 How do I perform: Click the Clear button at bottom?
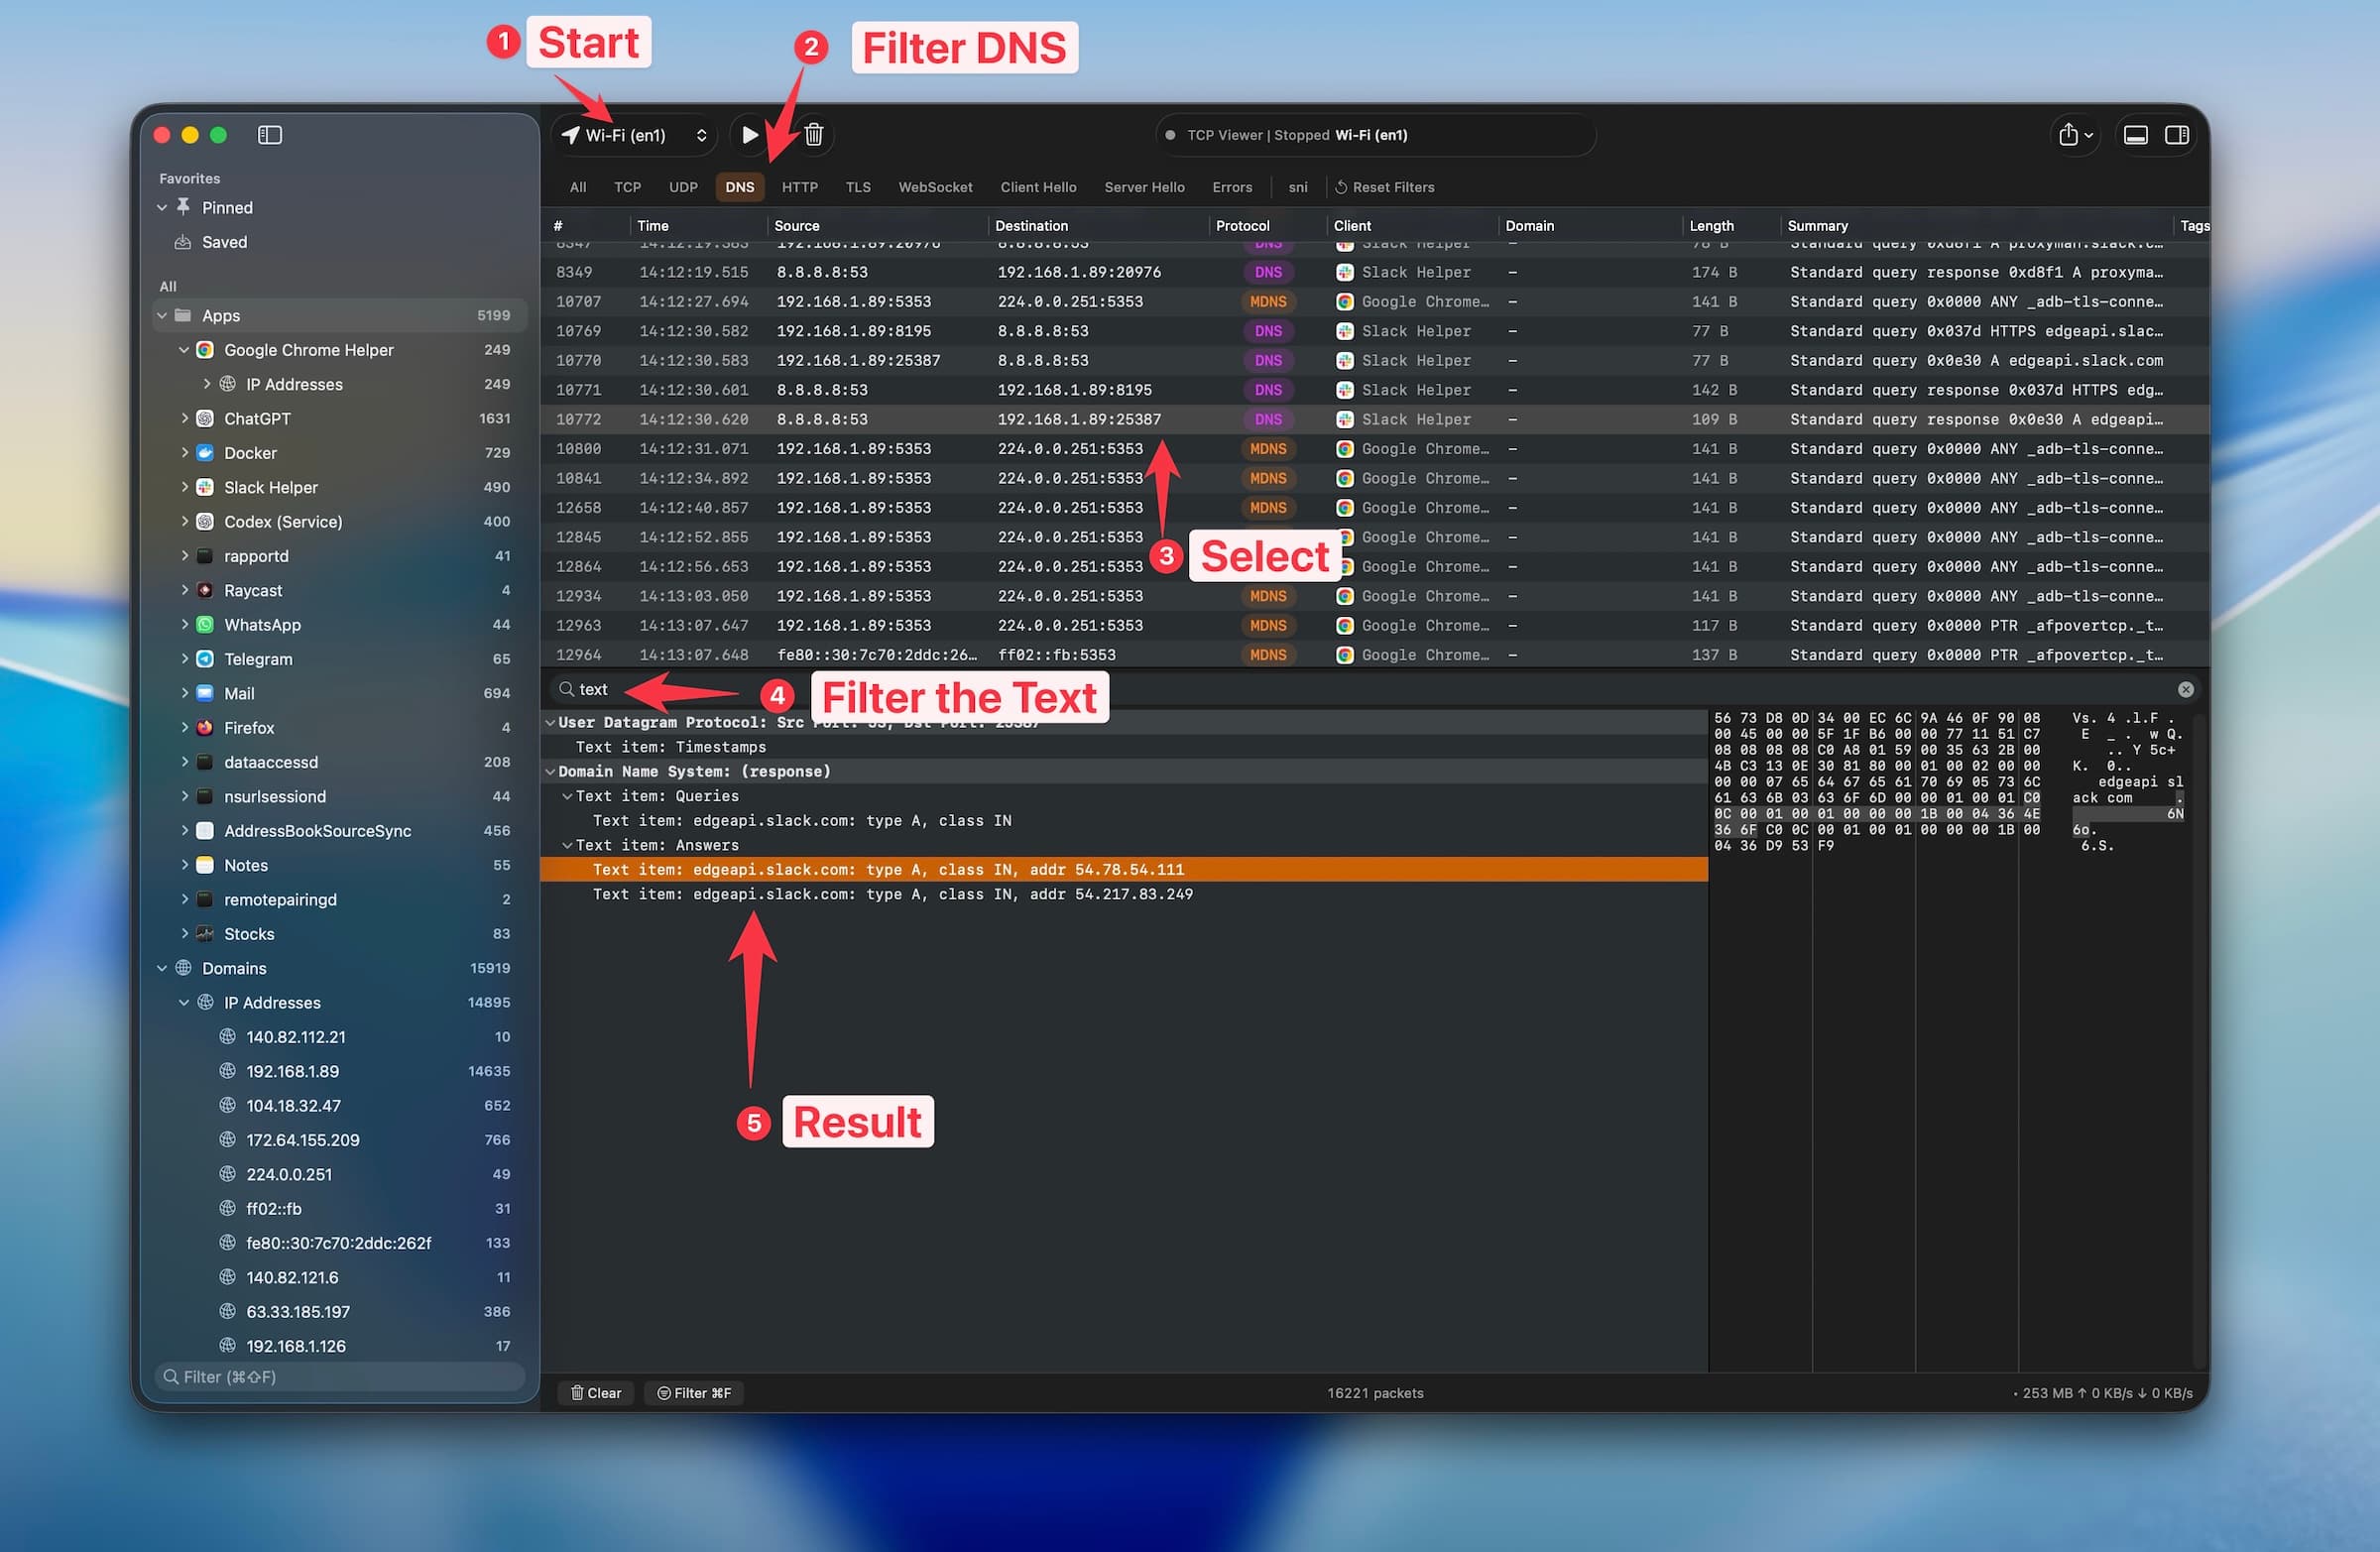click(x=596, y=1393)
